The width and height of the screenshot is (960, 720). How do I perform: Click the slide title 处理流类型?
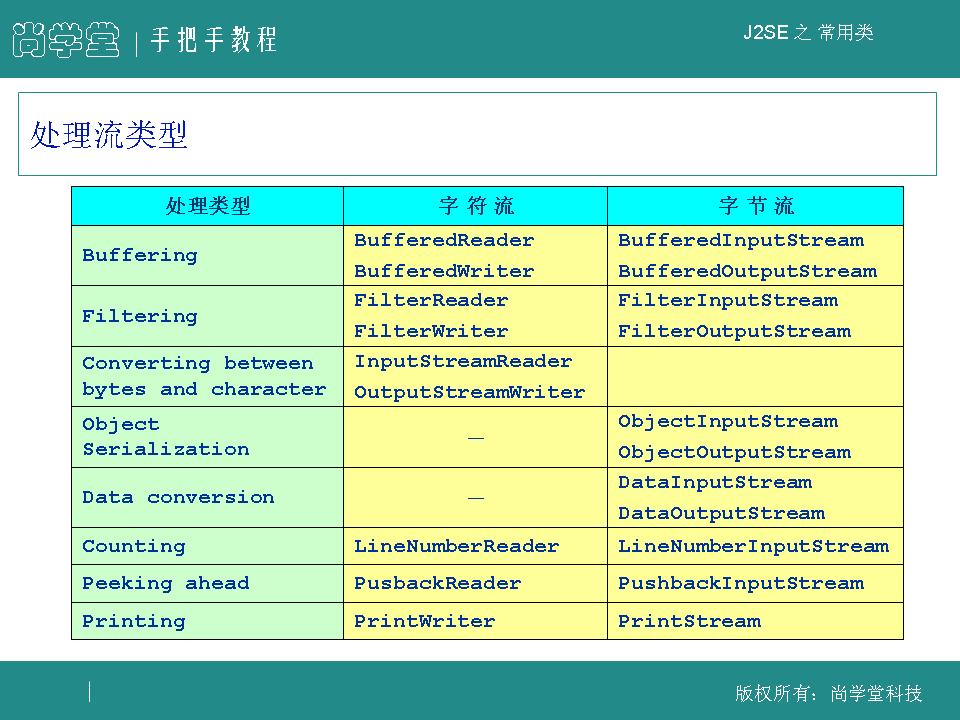[x=109, y=135]
